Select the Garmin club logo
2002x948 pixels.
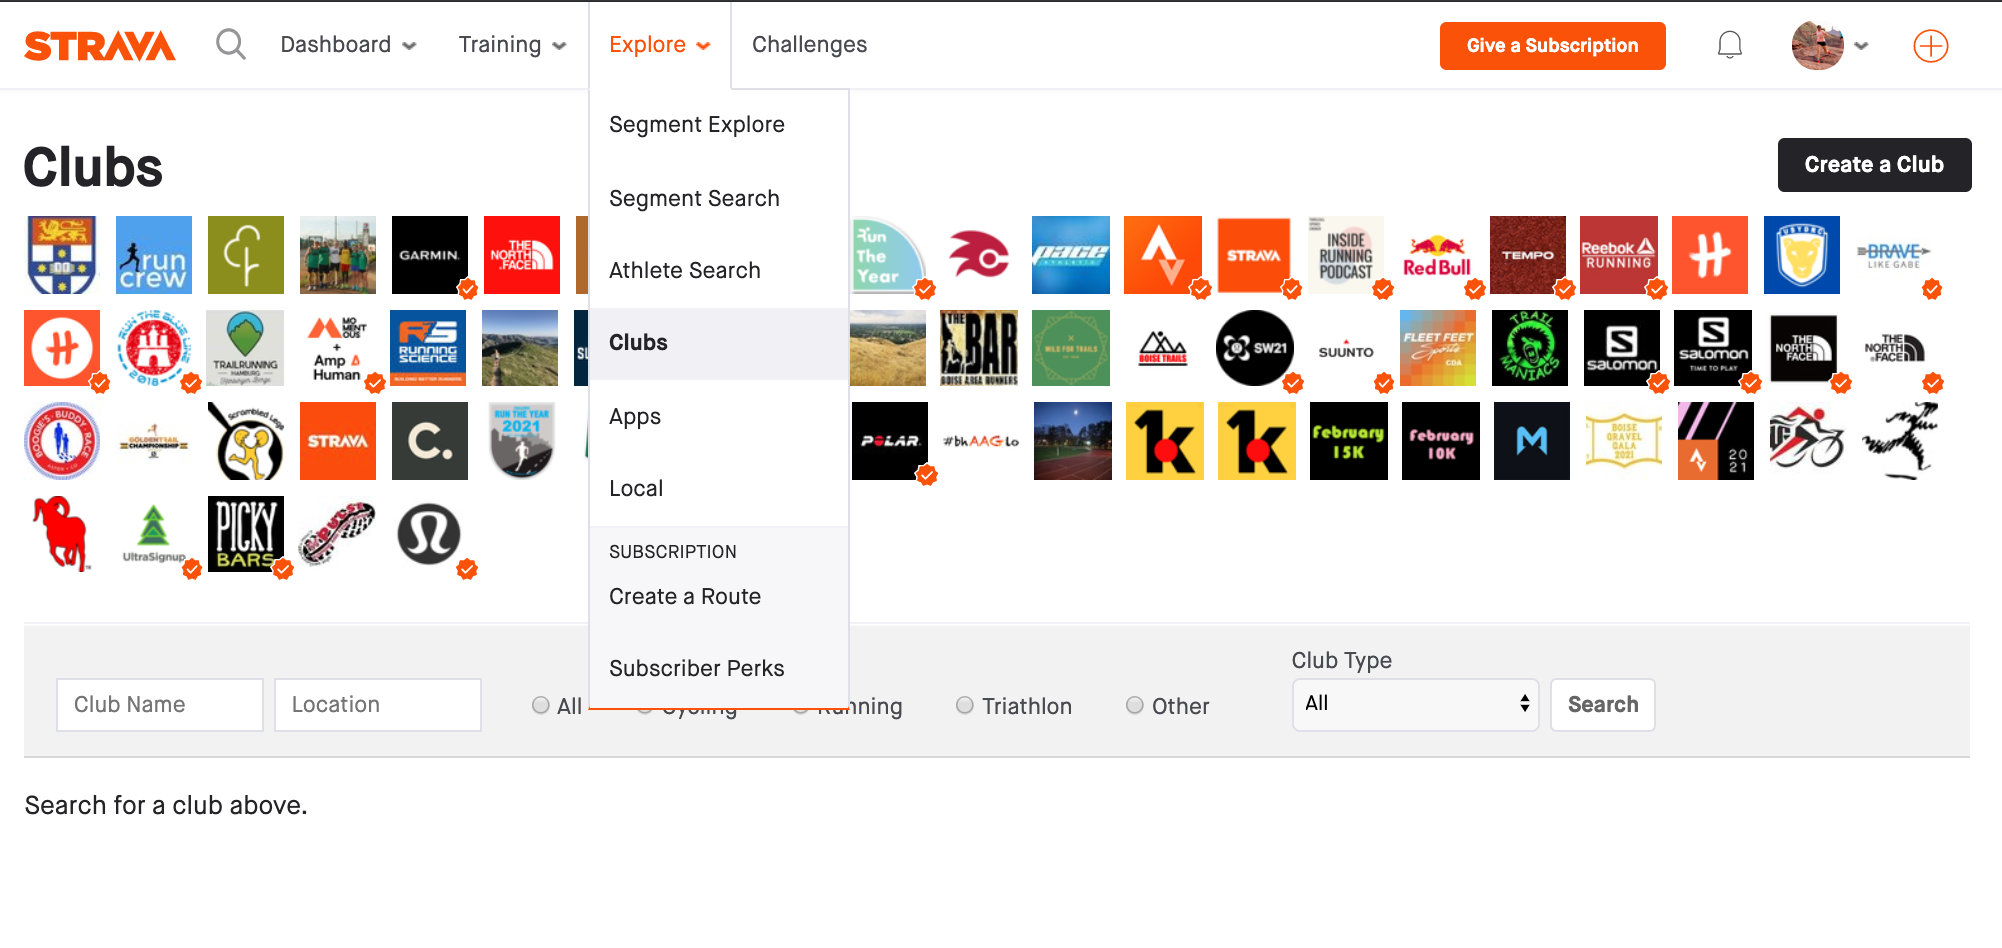(429, 255)
